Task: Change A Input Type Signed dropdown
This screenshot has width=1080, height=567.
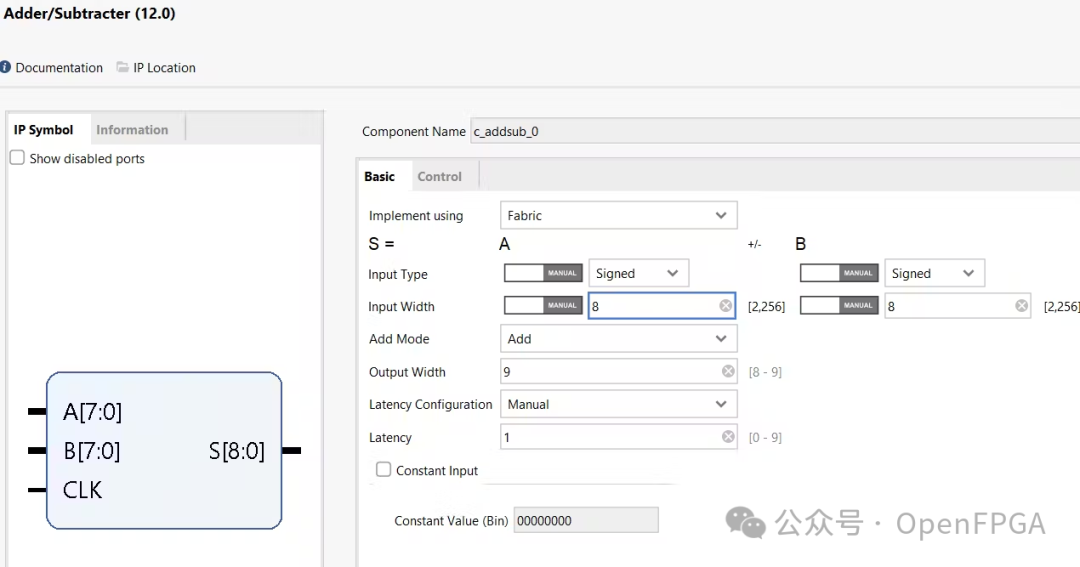Action: (638, 273)
